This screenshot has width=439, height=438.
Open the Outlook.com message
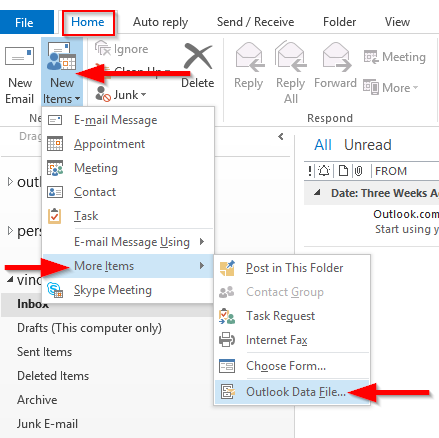pos(405,221)
